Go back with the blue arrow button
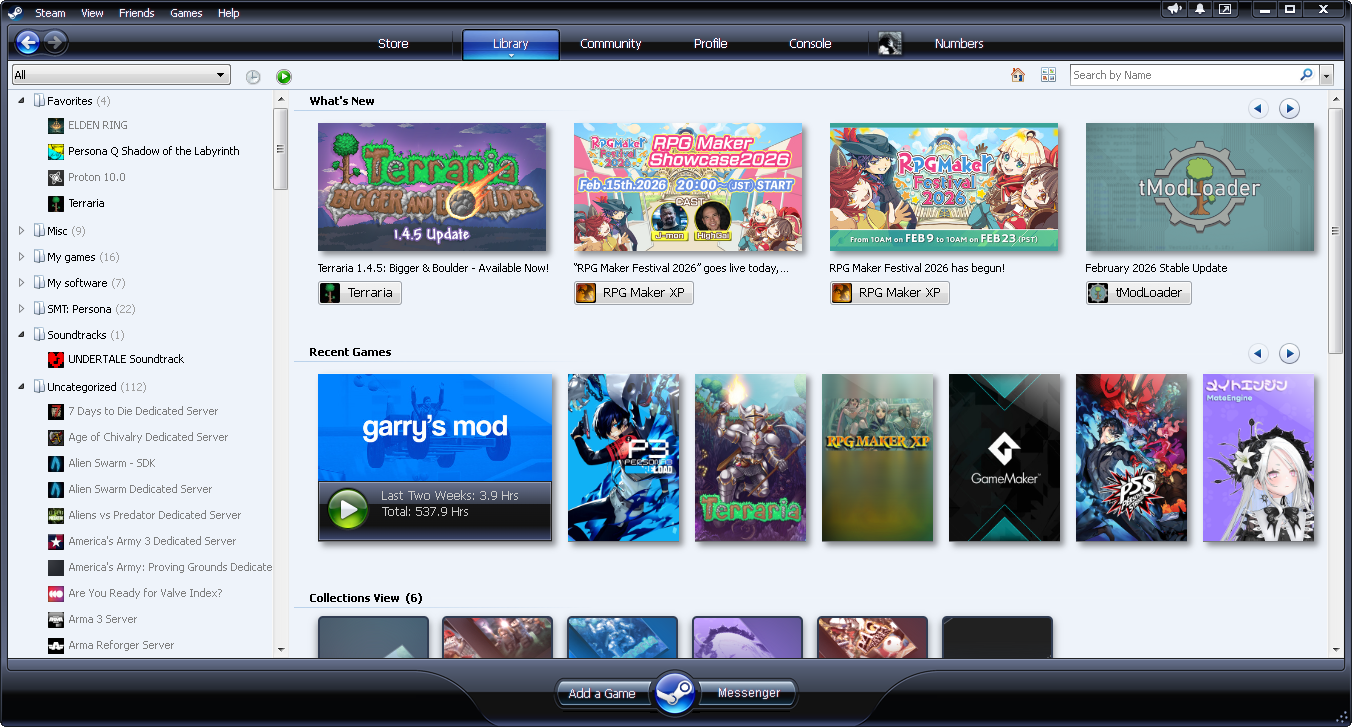1352x727 pixels. coord(28,42)
